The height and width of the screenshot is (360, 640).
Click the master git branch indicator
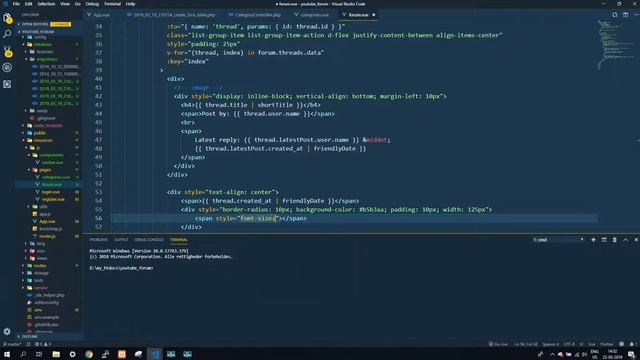12,344
